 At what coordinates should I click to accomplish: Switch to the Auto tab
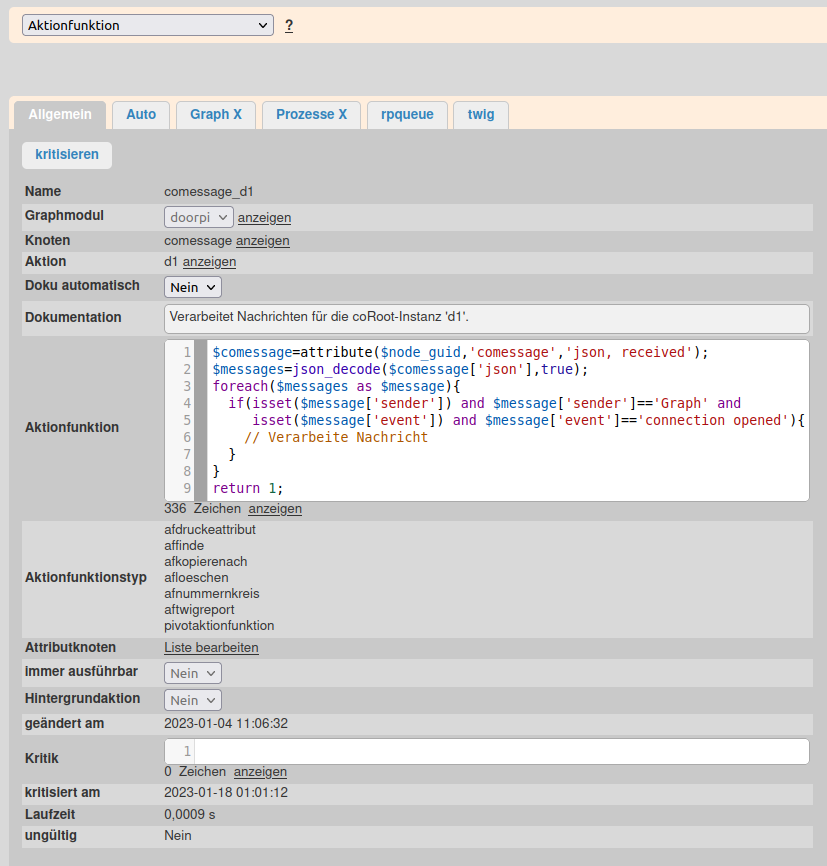(x=141, y=115)
